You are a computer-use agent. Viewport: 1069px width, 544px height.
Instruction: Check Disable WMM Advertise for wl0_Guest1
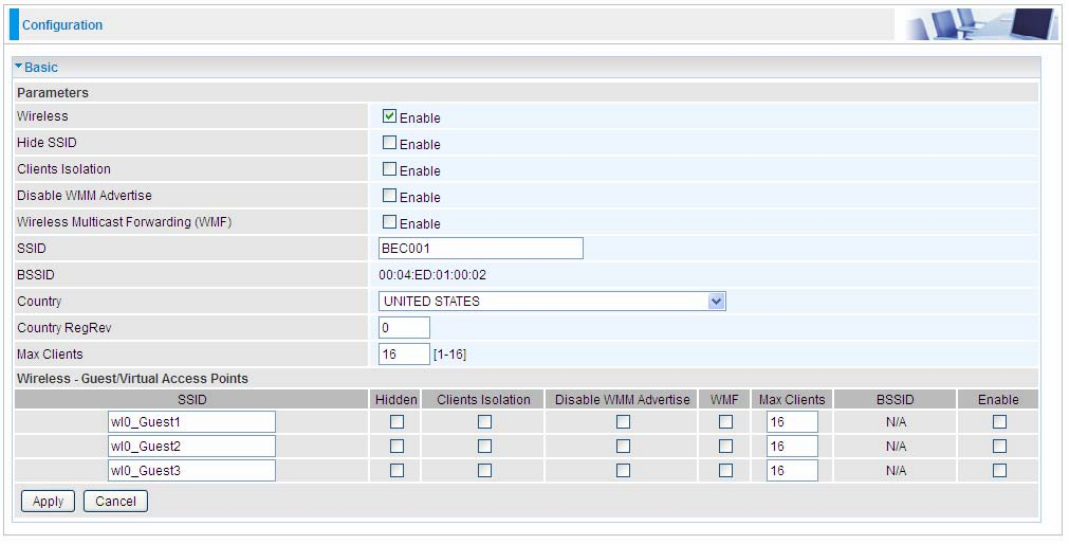pyautogui.click(x=623, y=422)
